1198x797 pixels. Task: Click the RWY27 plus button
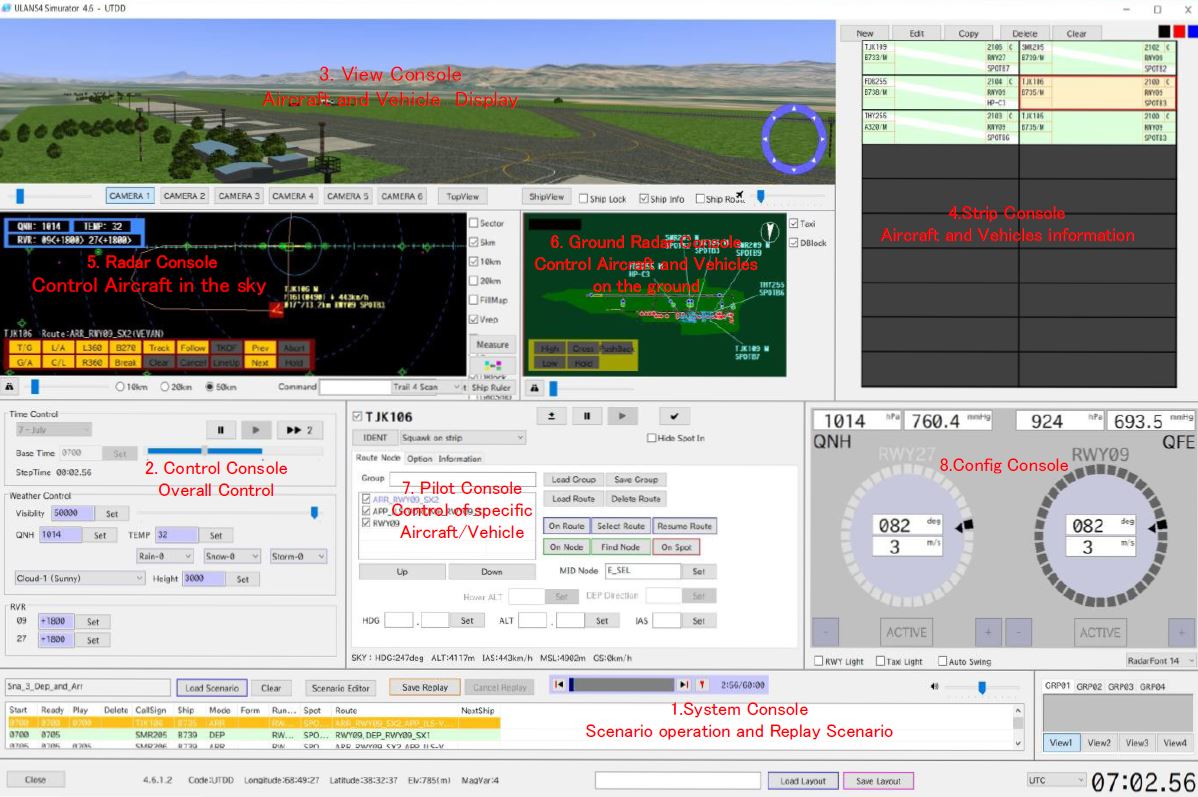pyautogui.click(x=988, y=632)
